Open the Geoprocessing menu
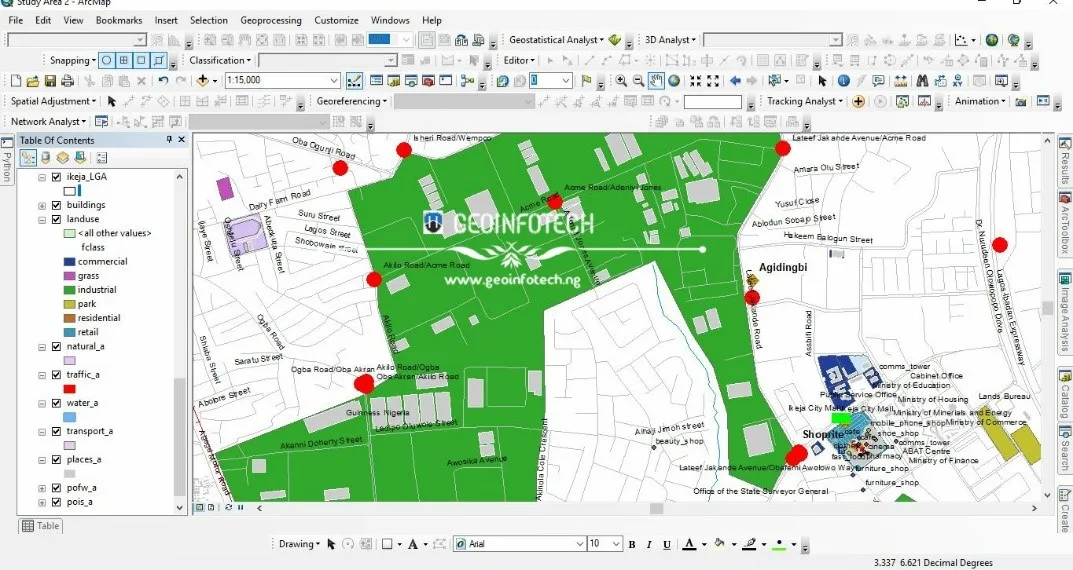Image resolution: width=1073 pixels, height=570 pixels. pos(271,21)
